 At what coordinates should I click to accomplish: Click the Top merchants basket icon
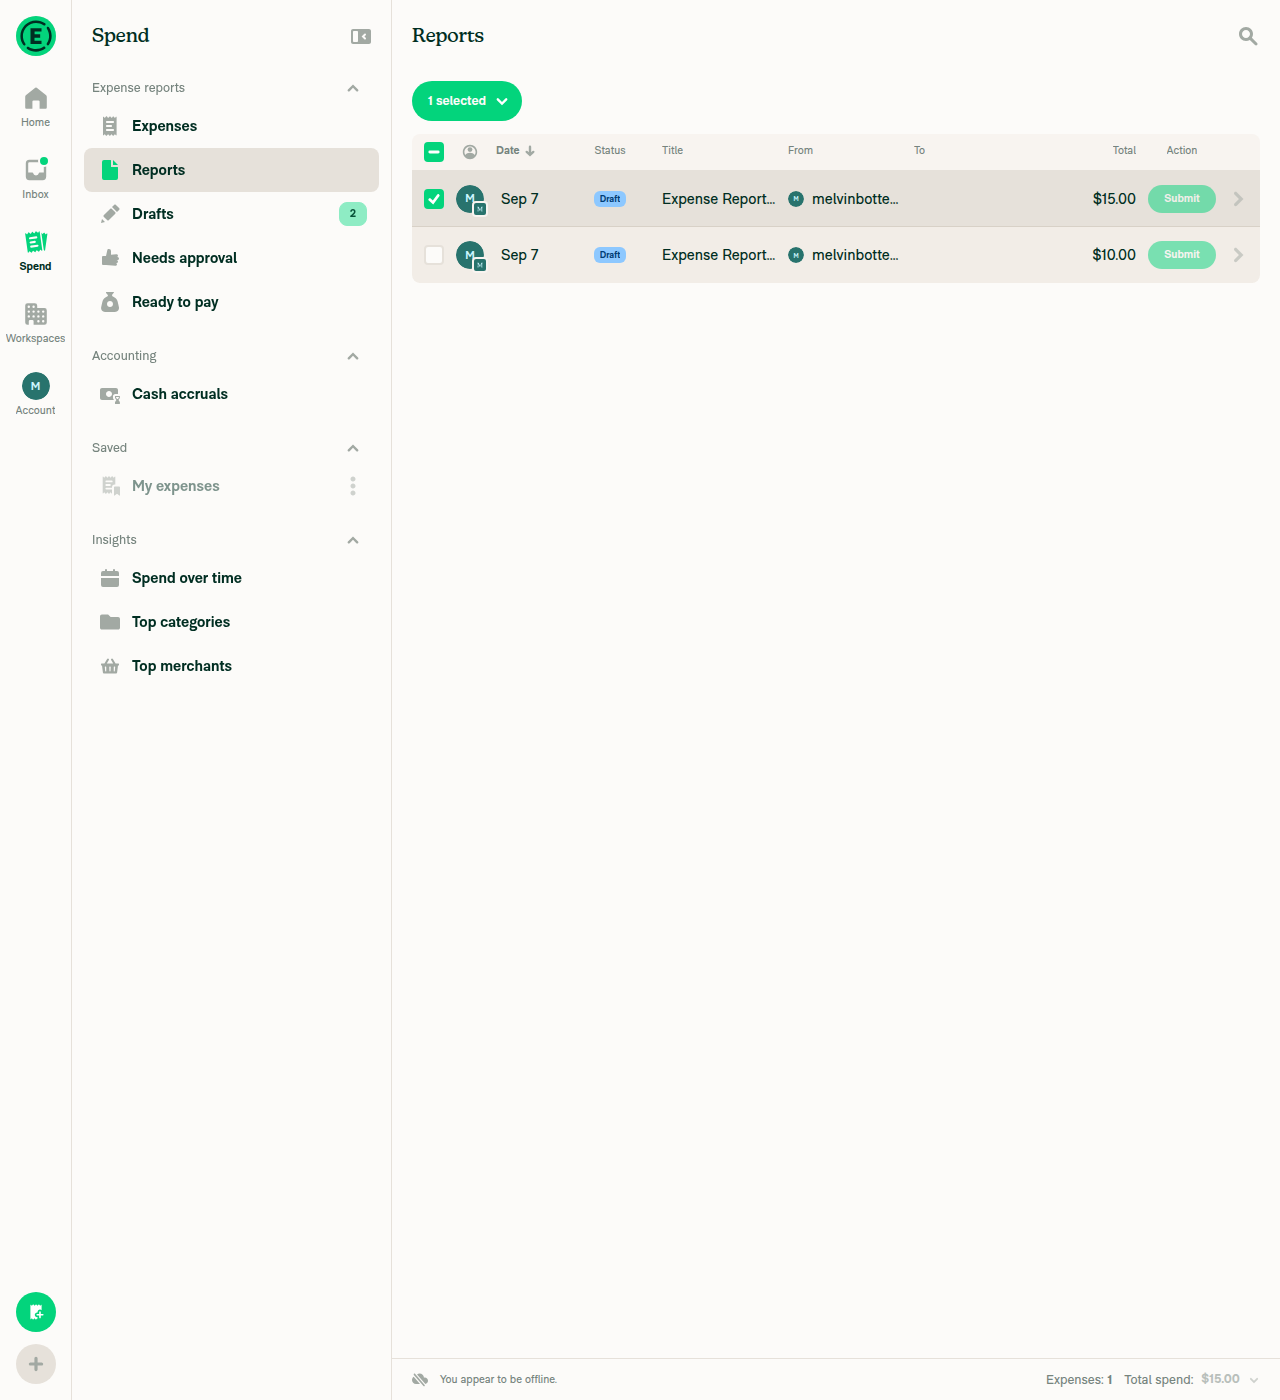point(110,666)
